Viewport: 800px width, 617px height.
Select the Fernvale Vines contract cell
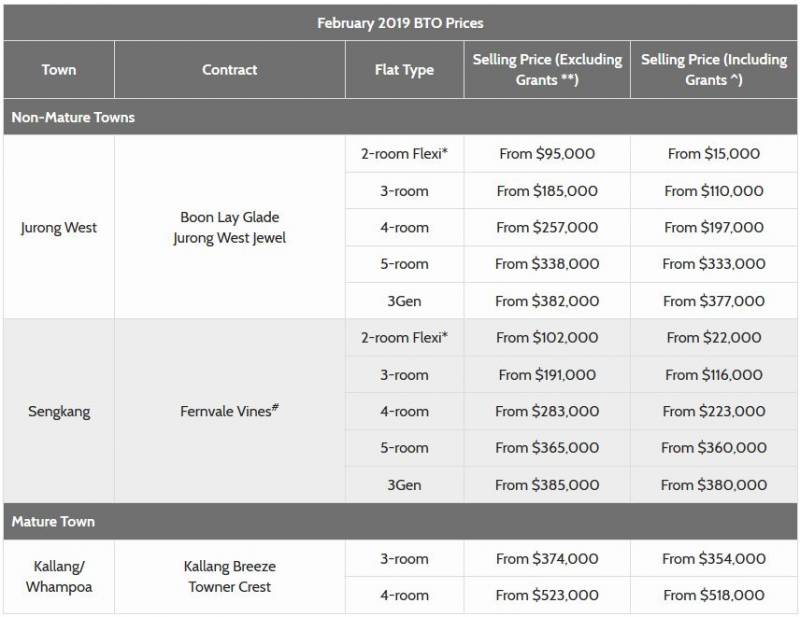(x=229, y=411)
